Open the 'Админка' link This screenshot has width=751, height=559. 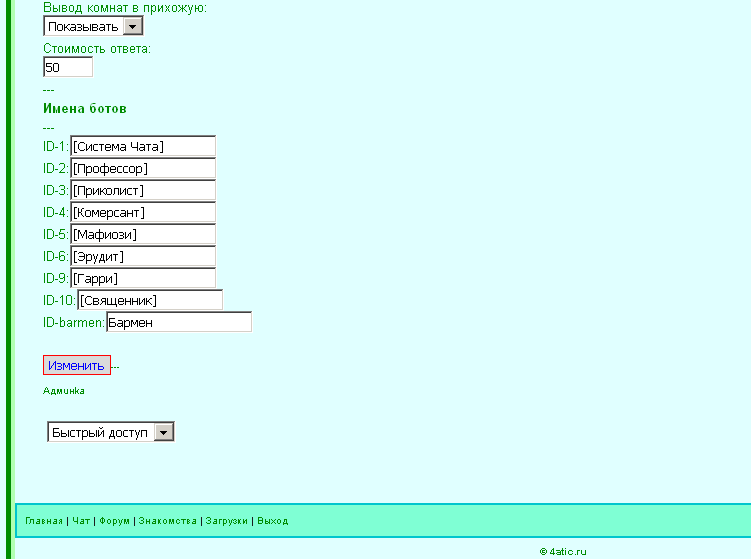[x=64, y=391]
